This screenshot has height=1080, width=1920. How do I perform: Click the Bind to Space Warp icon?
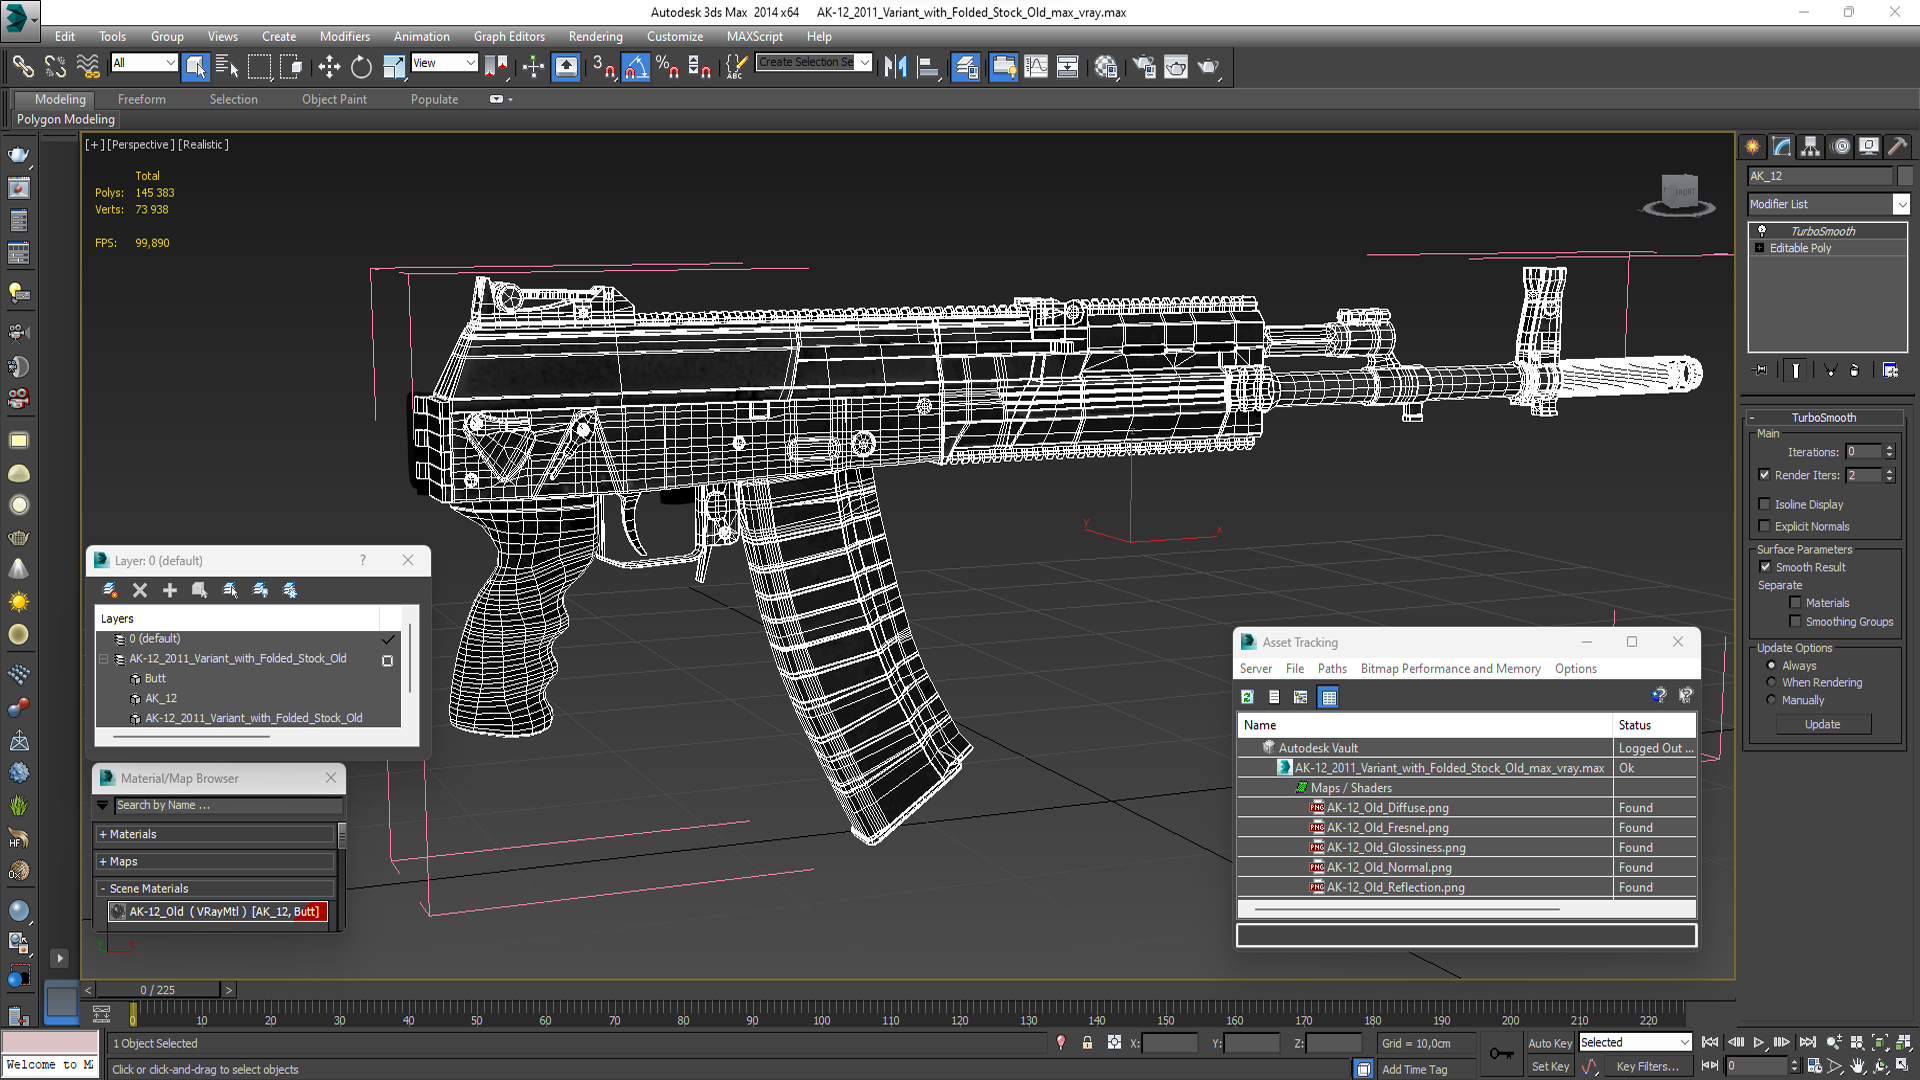tap(88, 67)
